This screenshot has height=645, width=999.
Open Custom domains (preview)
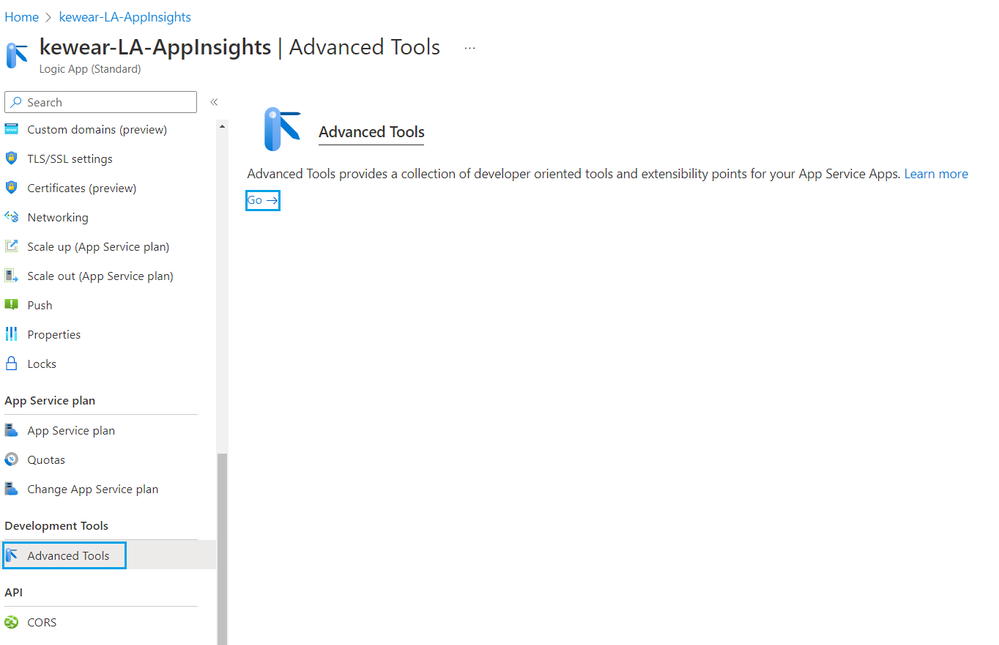(x=97, y=129)
